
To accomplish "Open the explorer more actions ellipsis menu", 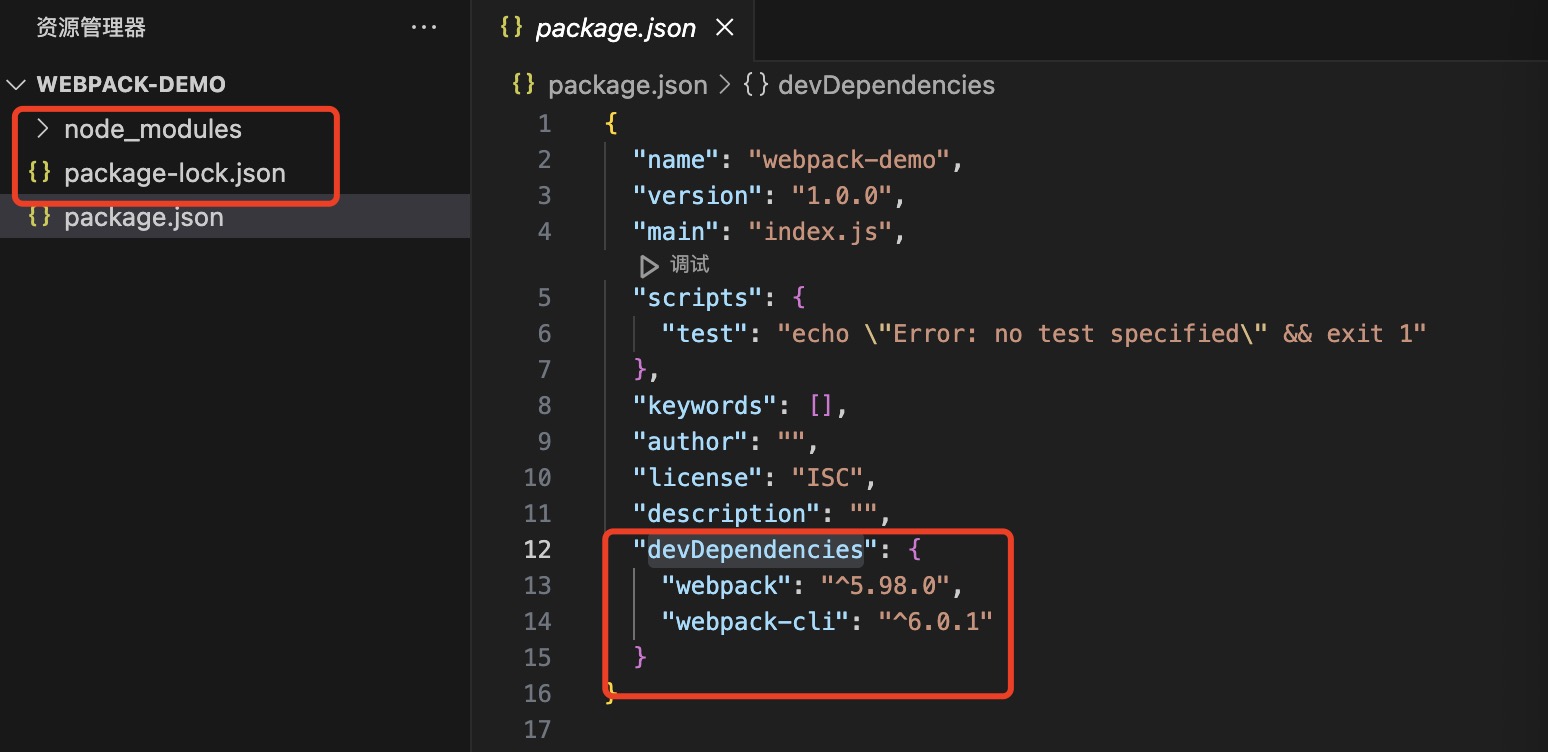I will 424,28.
